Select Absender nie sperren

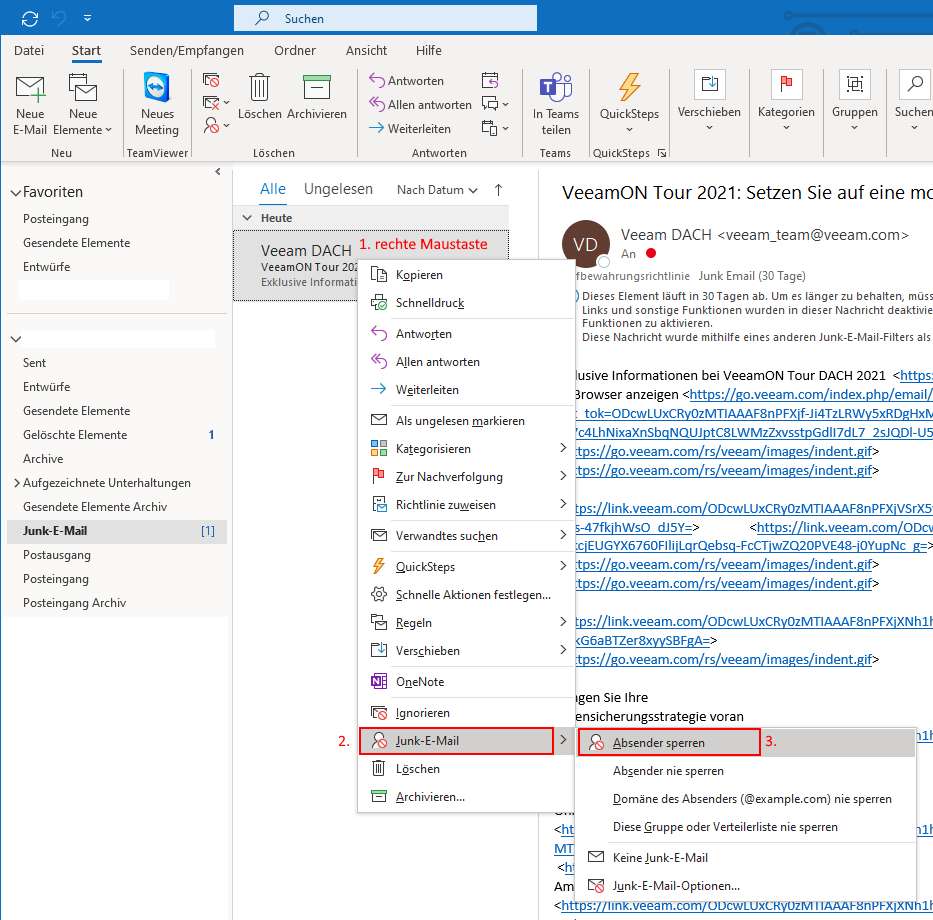pos(746,771)
